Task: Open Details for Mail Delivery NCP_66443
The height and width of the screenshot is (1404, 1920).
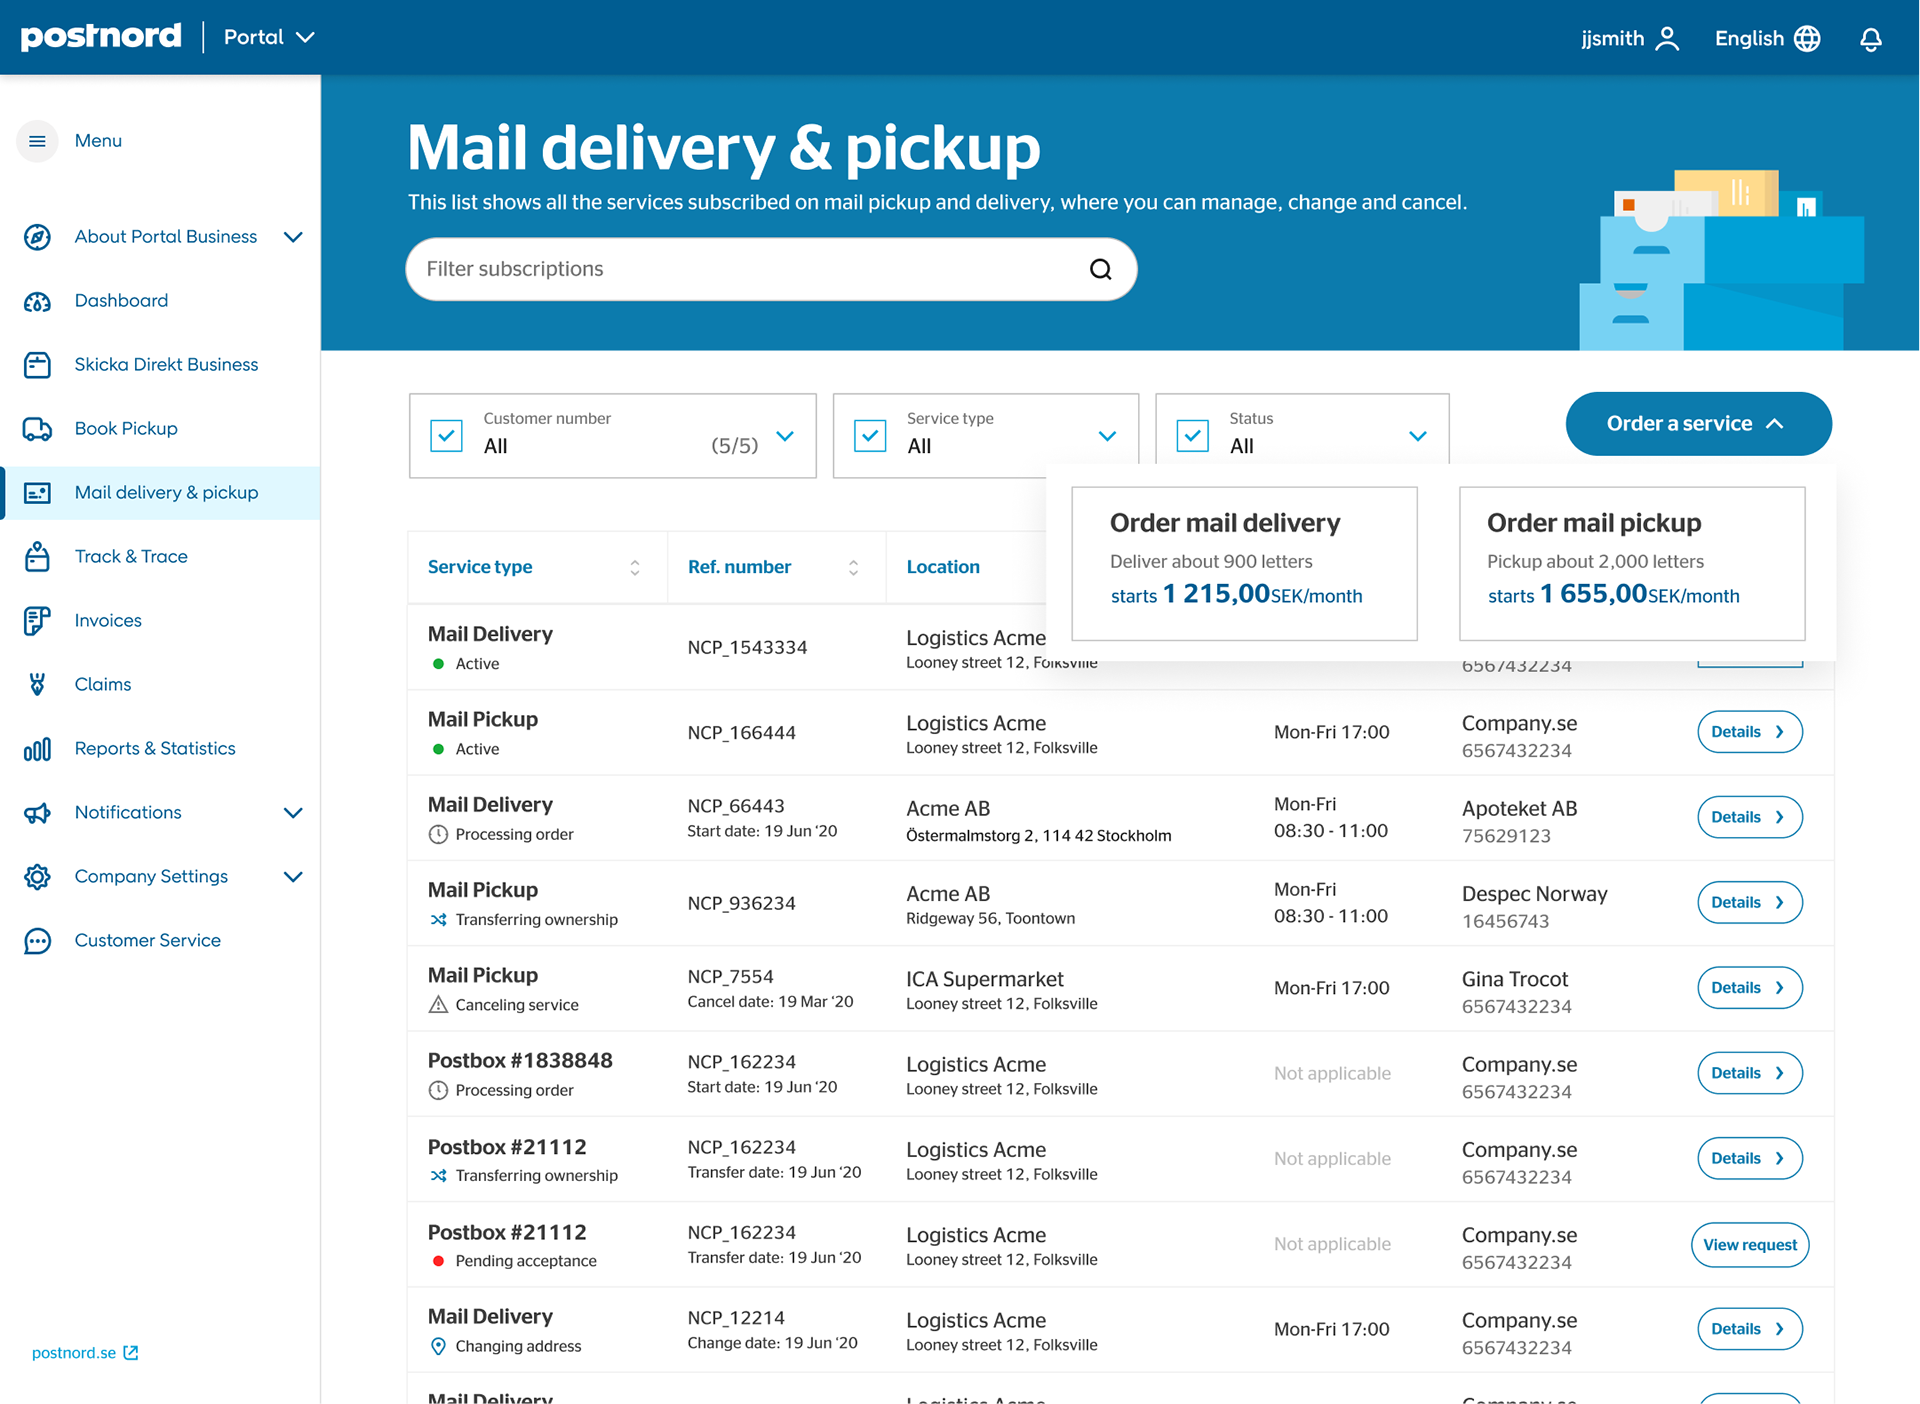Action: (1750, 817)
